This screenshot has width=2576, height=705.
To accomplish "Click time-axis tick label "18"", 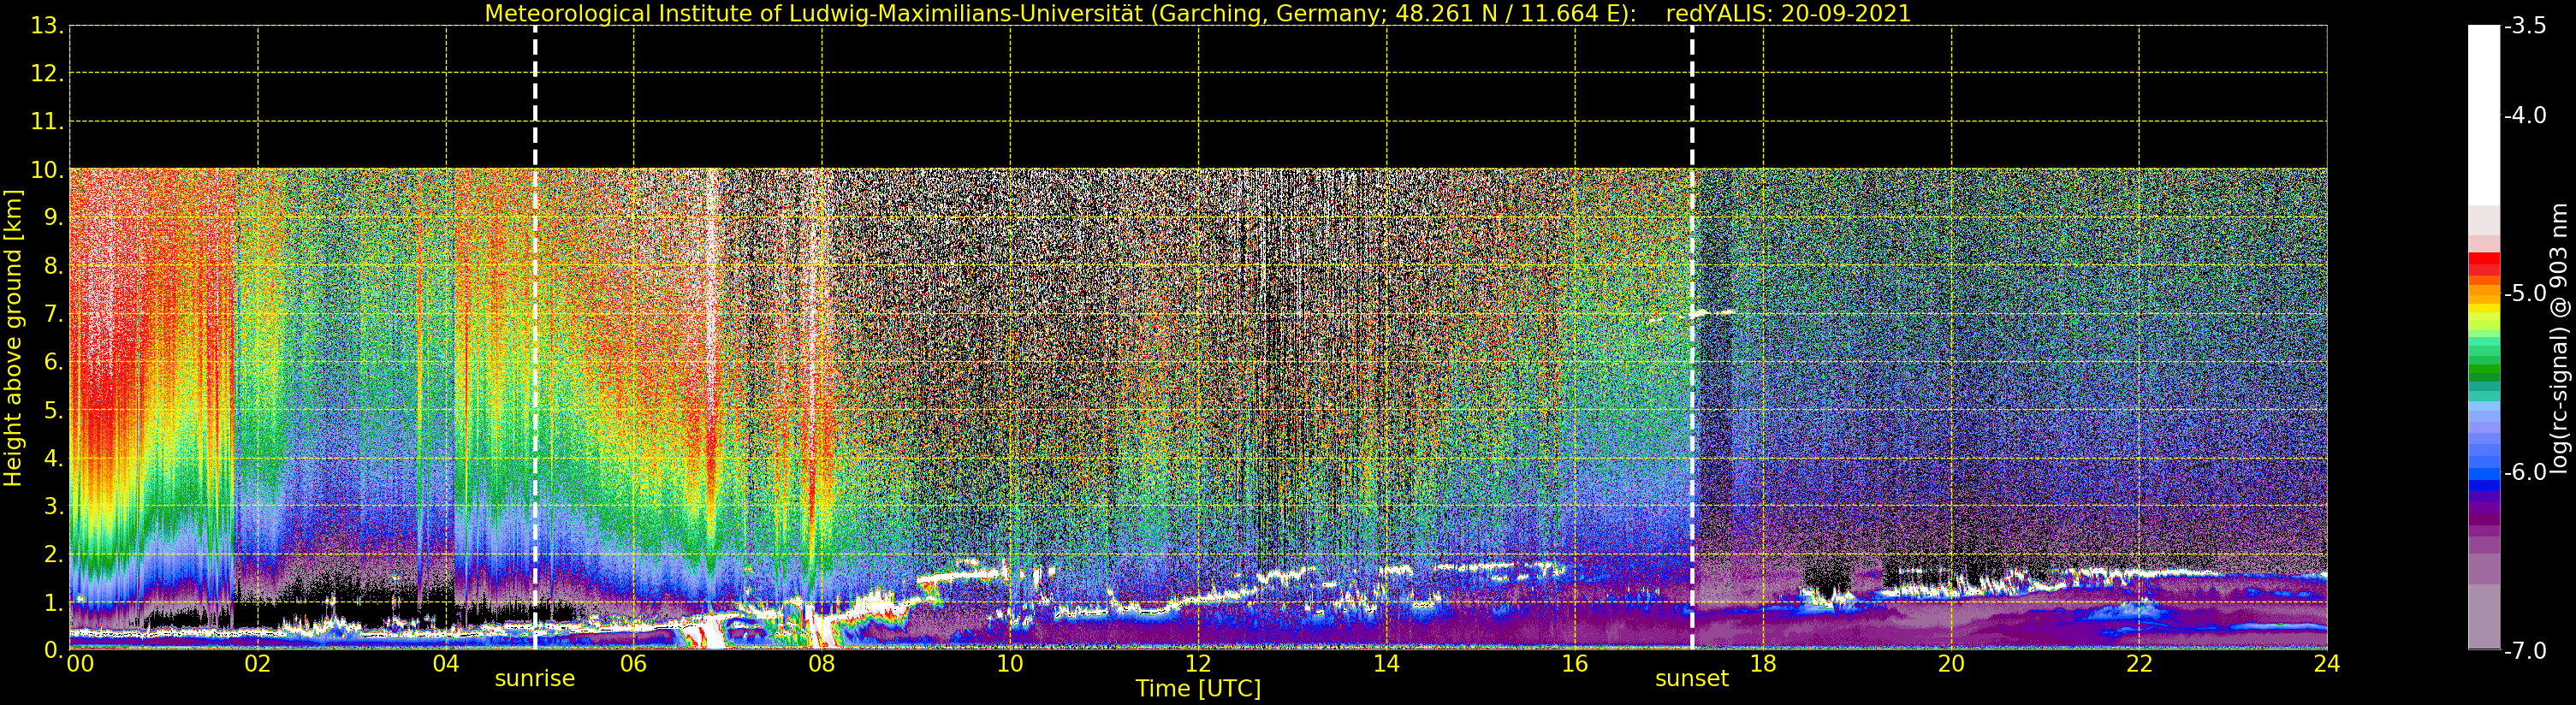I will point(1763,663).
